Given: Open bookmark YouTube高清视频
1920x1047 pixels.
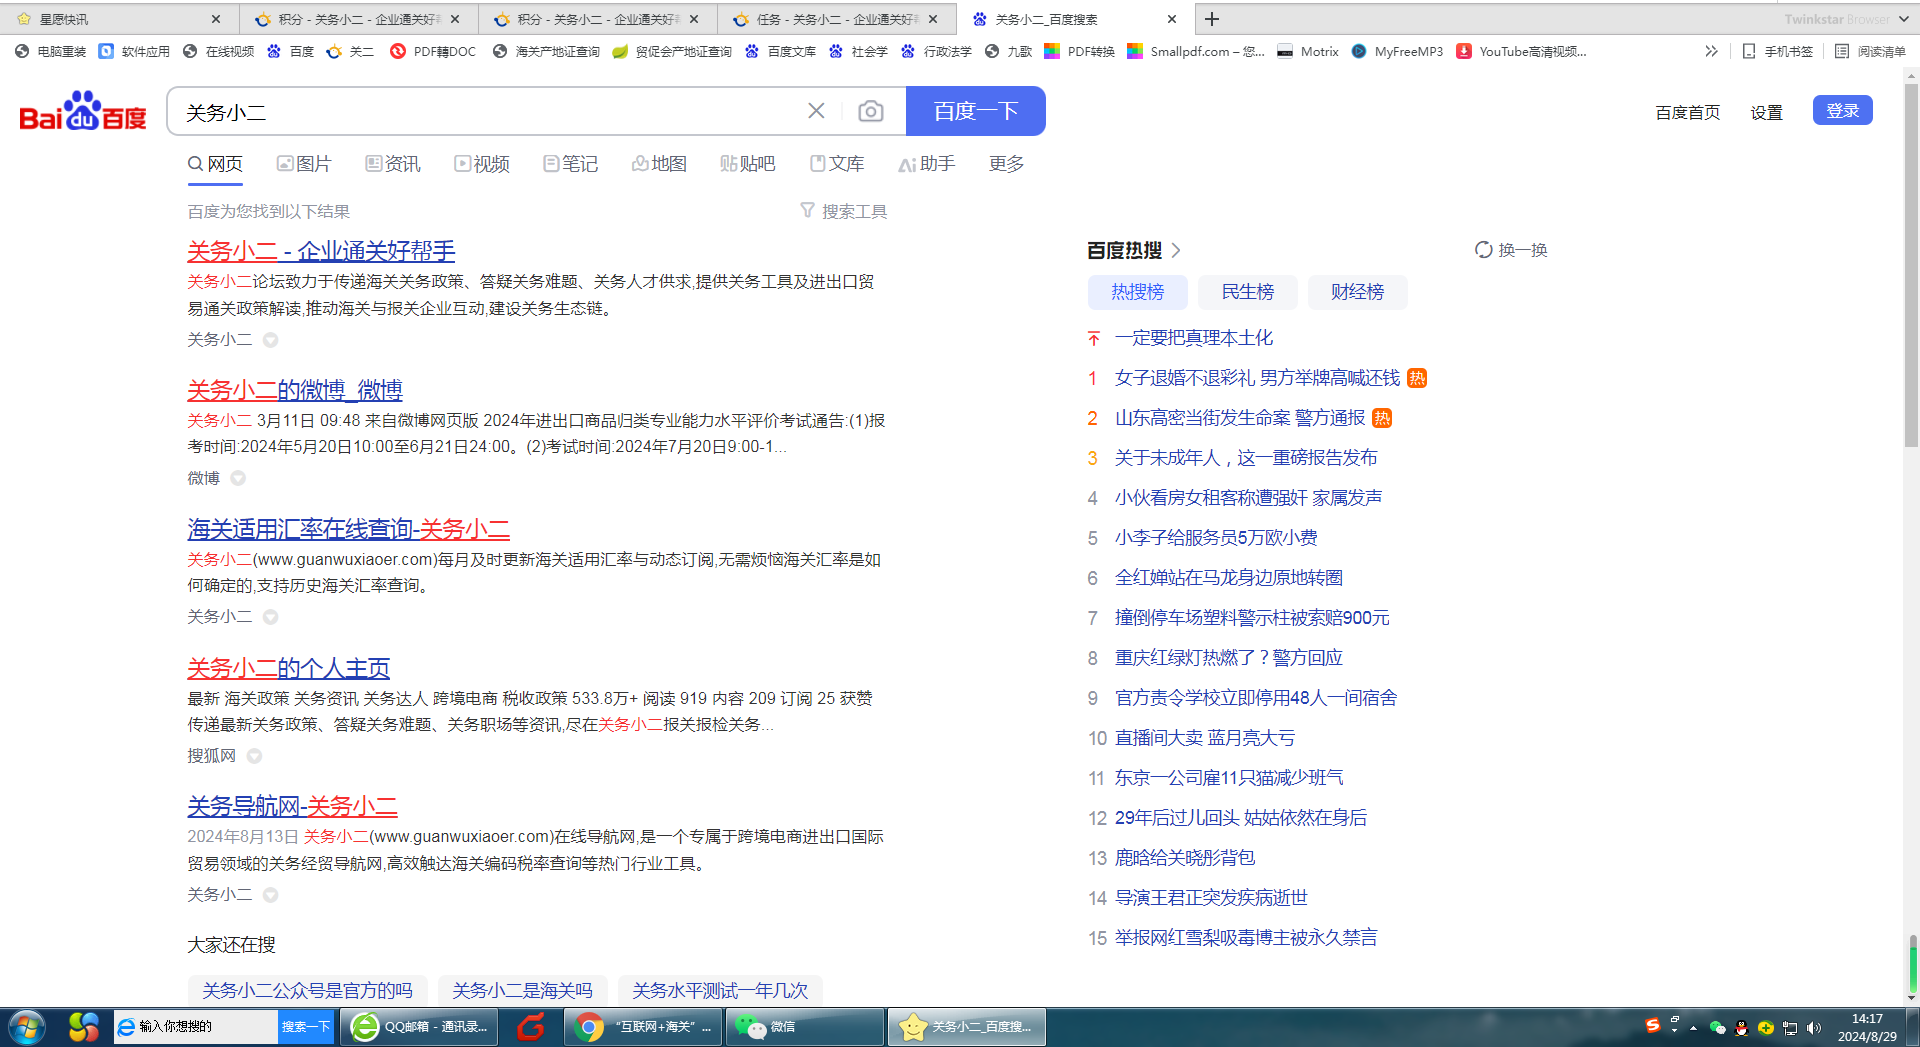Looking at the screenshot, I should point(1521,51).
